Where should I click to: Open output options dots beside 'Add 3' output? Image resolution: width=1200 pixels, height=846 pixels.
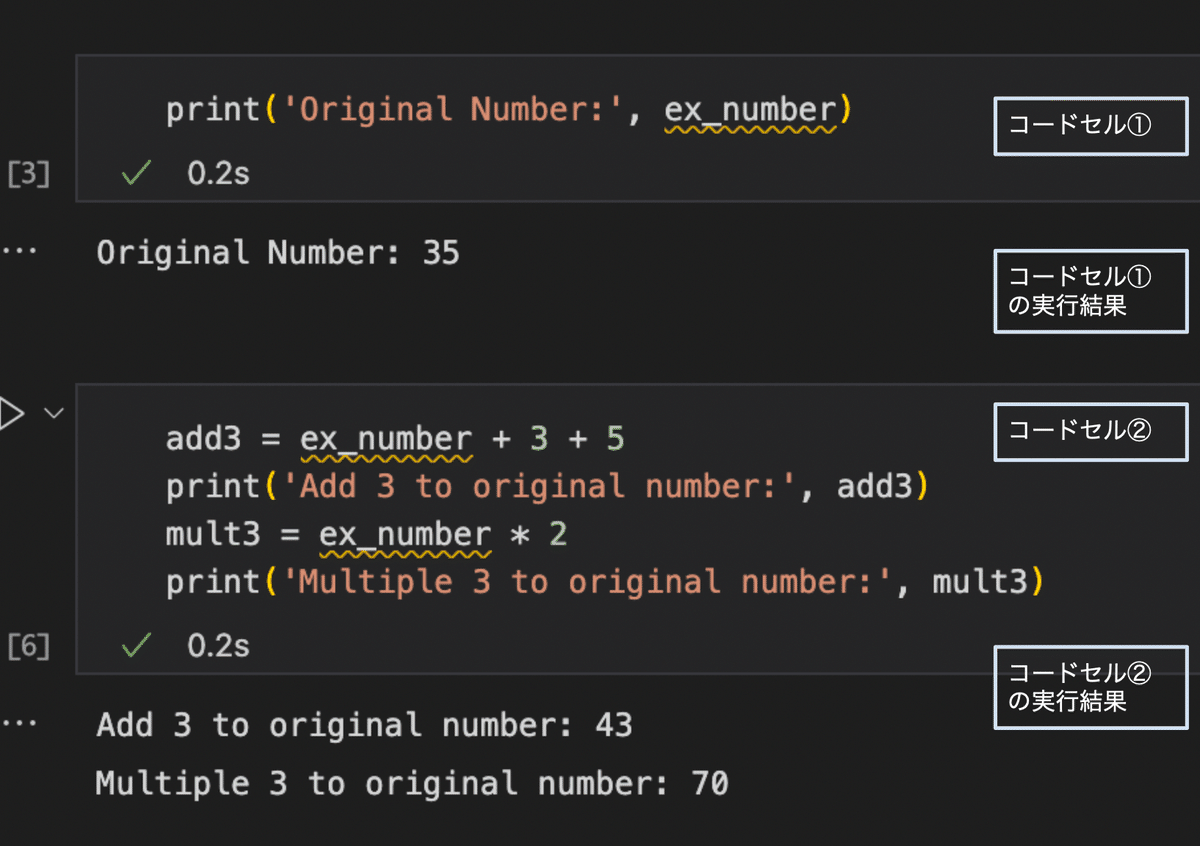18,725
